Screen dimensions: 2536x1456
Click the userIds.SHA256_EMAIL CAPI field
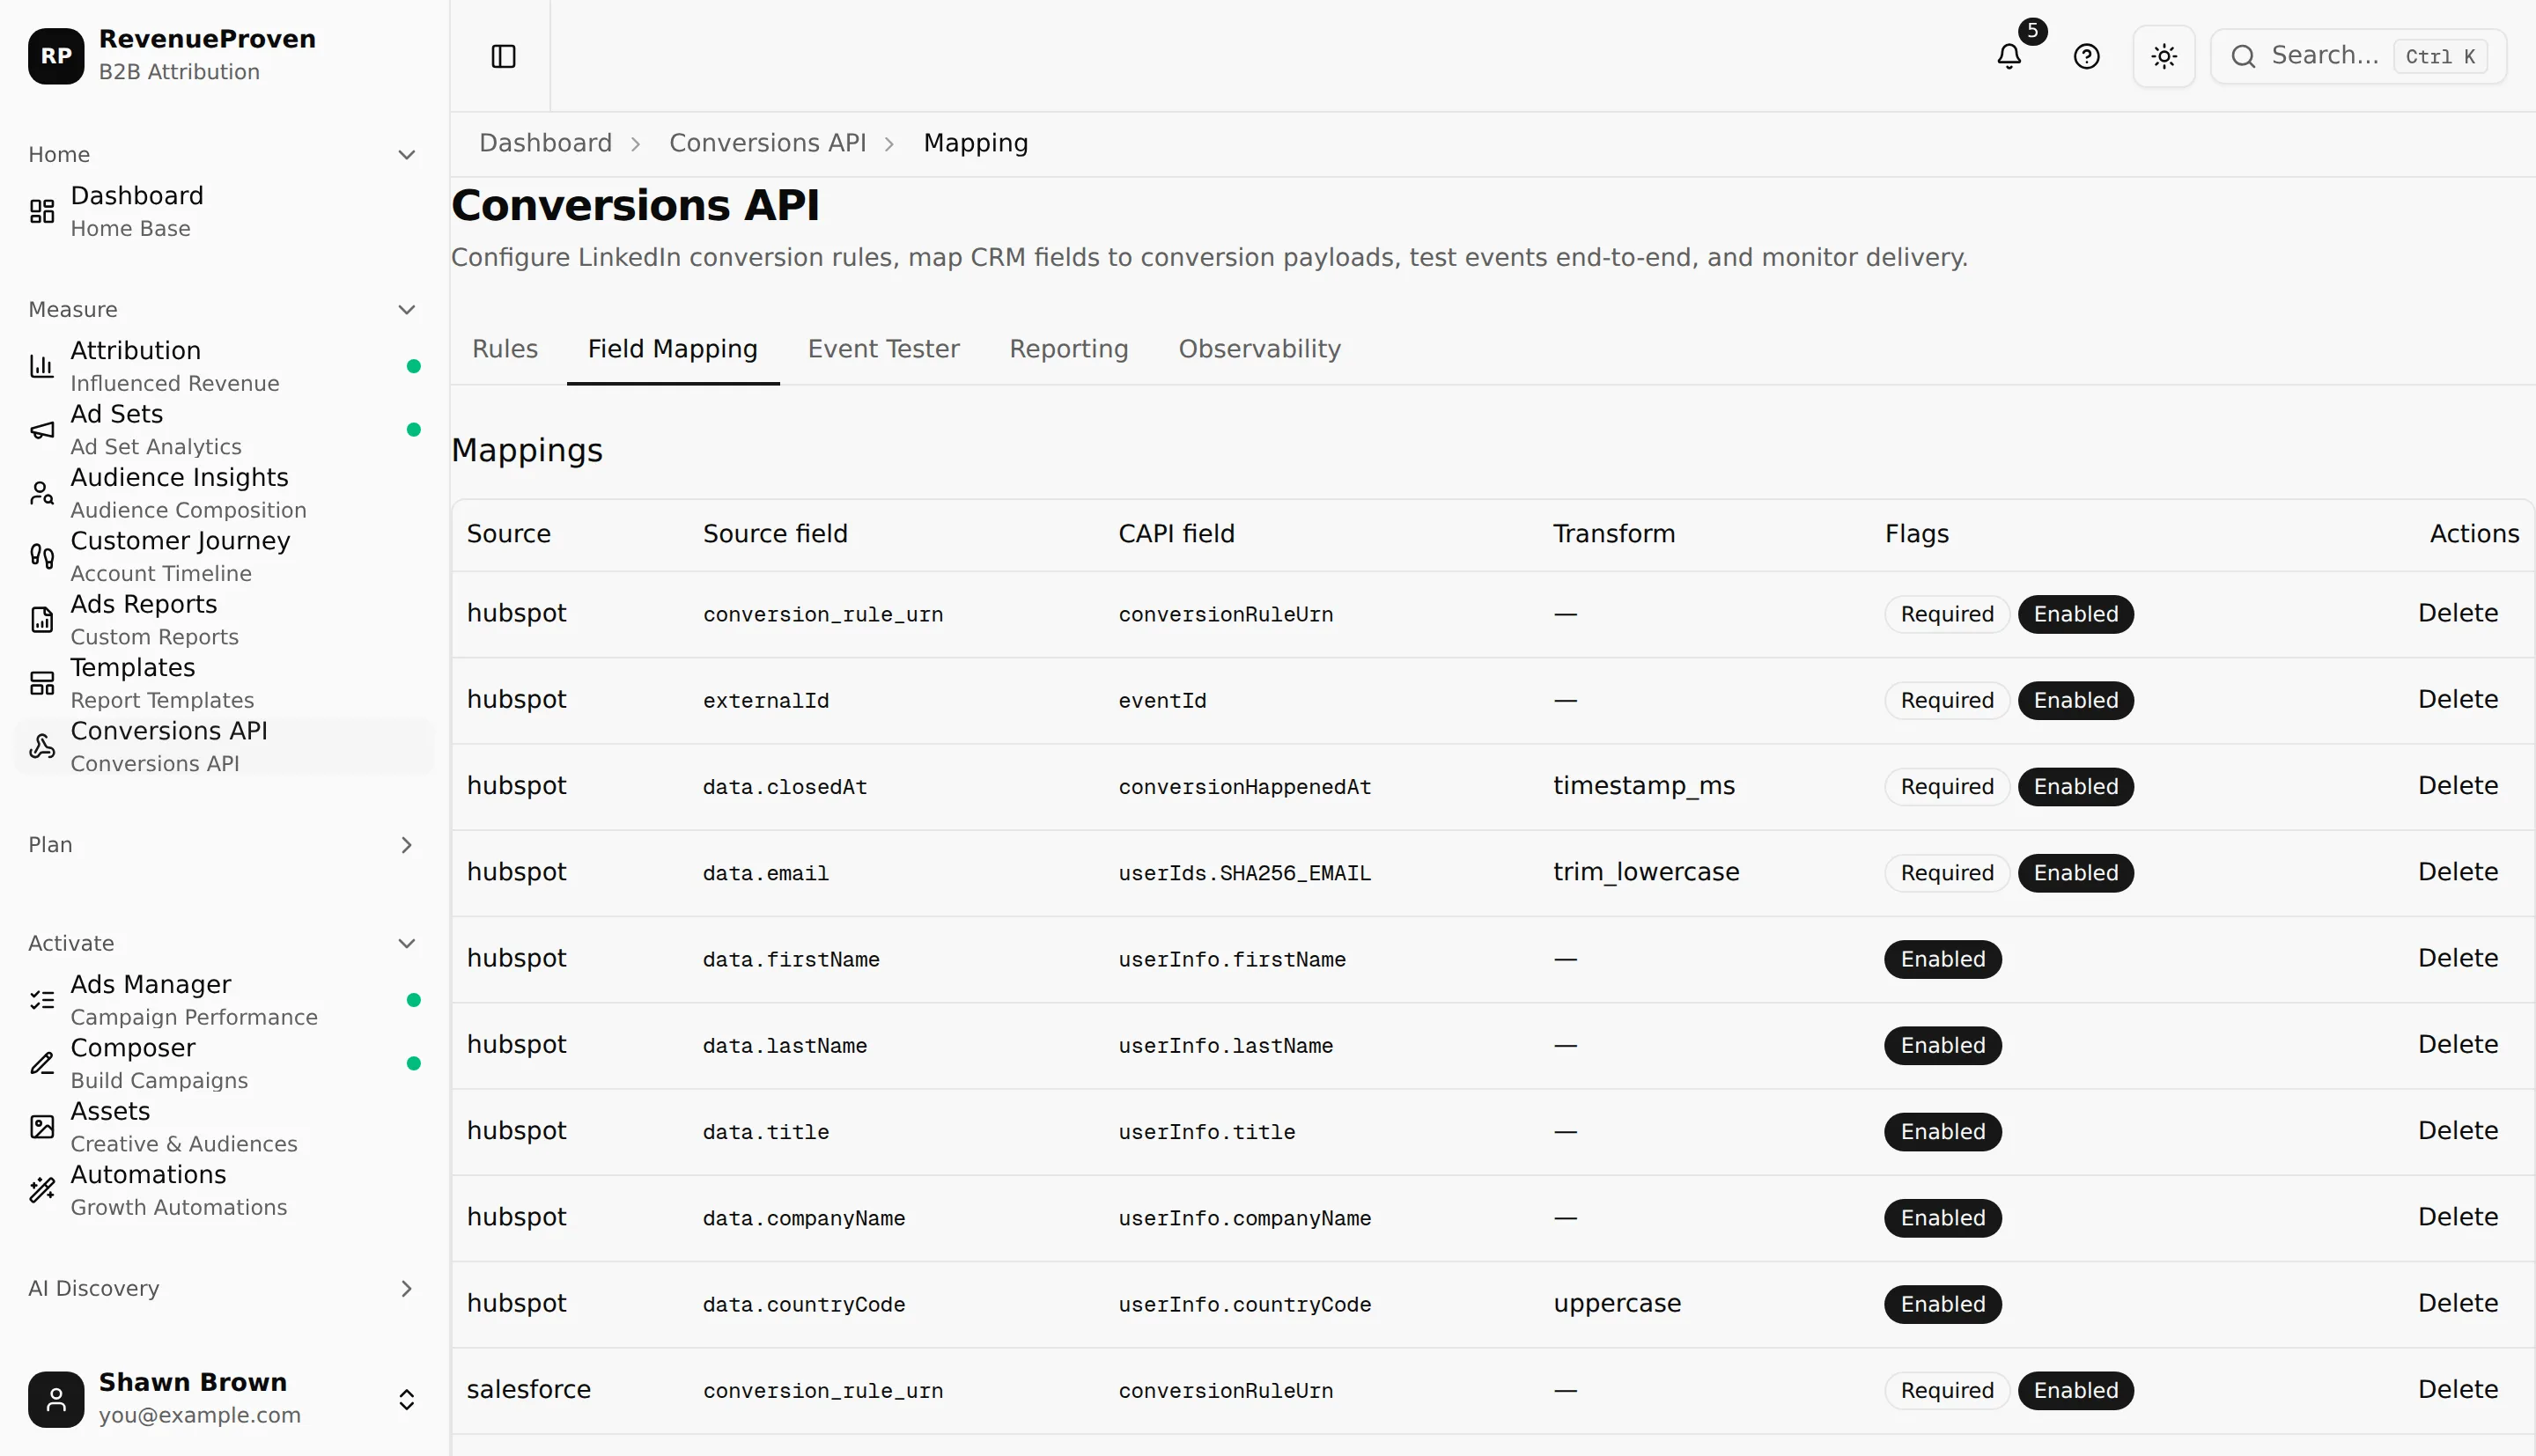point(1245,873)
